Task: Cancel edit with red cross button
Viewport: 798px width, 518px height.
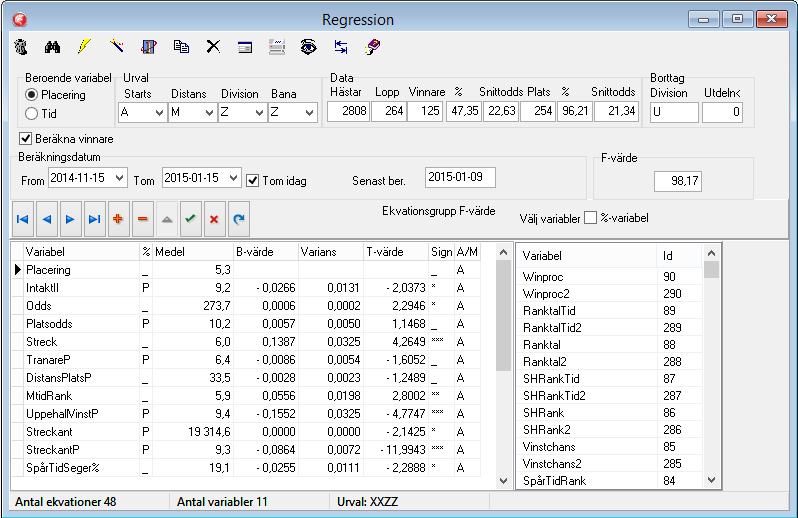Action: point(214,219)
